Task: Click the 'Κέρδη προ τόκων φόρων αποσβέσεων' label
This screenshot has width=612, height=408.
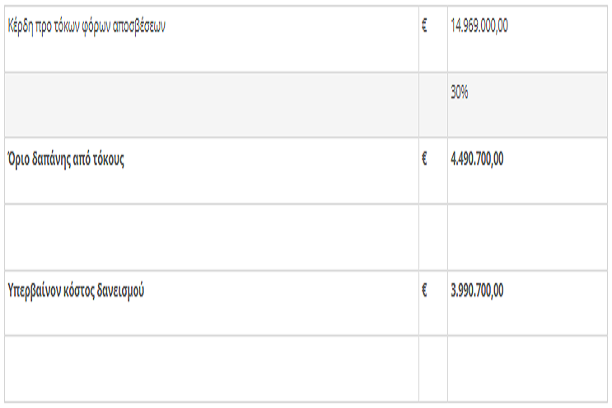Action: click(x=86, y=27)
